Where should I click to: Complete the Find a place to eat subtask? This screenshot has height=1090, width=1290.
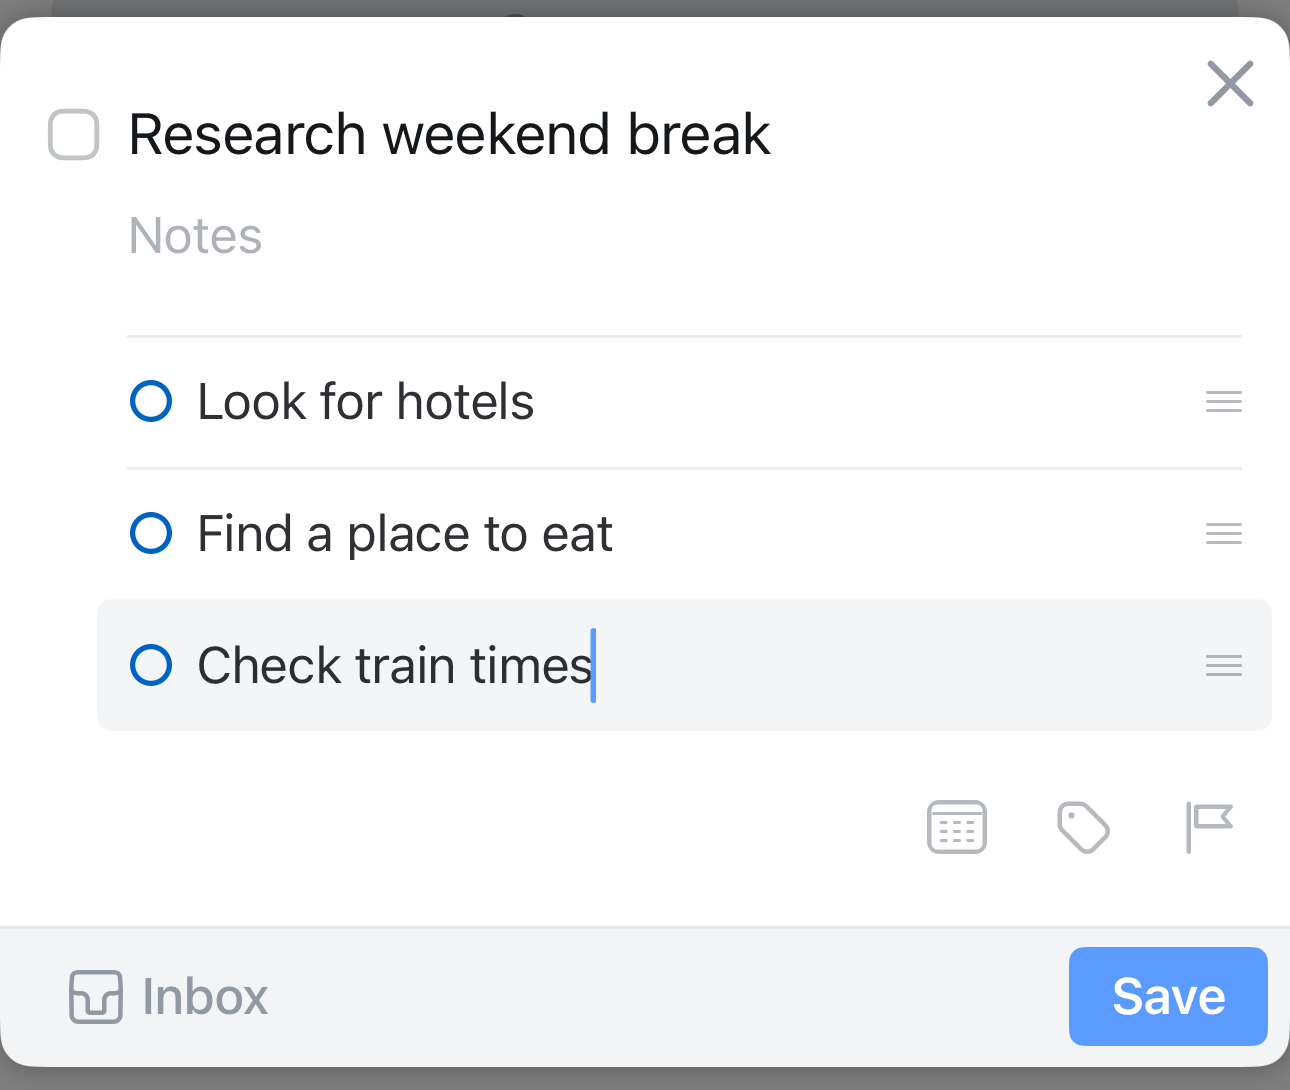pos(151,533)
